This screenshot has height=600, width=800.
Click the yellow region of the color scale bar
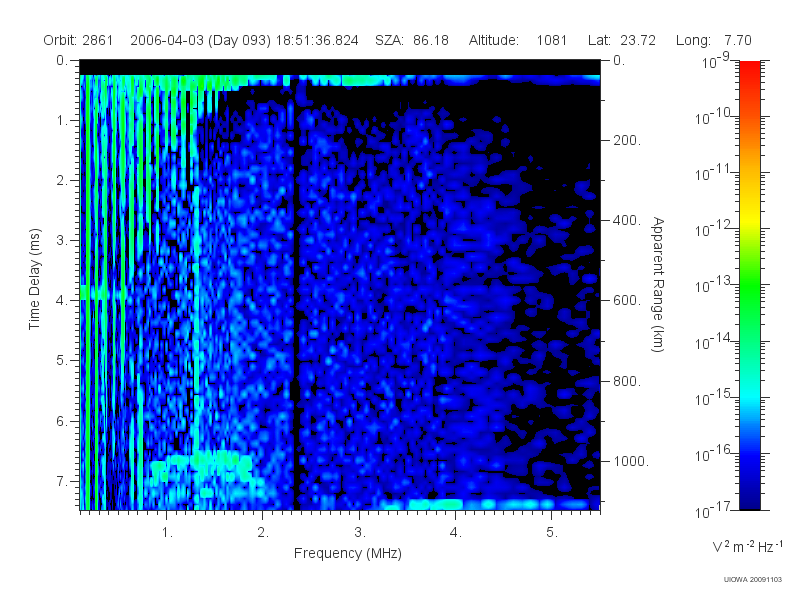pos(750,218)
